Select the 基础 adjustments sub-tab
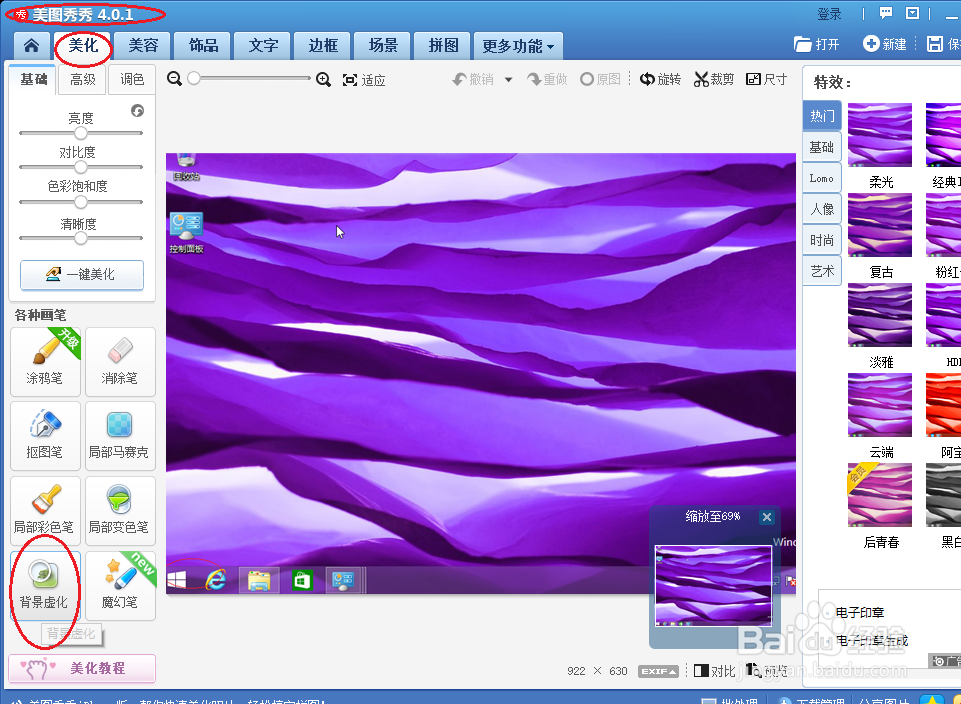This screenshot has width=961, height=704. tap(33, 80)
